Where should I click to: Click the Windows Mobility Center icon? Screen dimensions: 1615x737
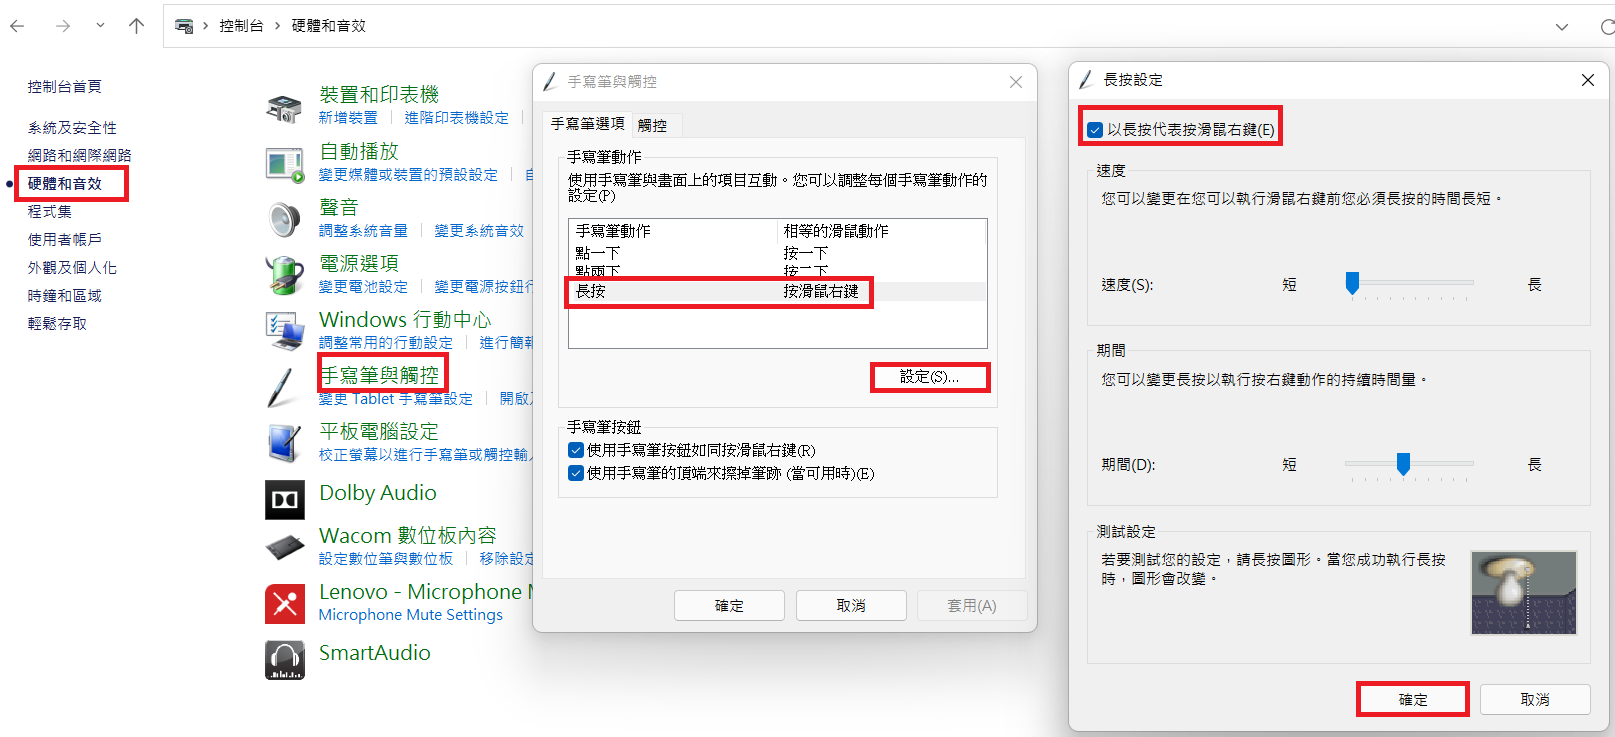[x=285, y=331]
